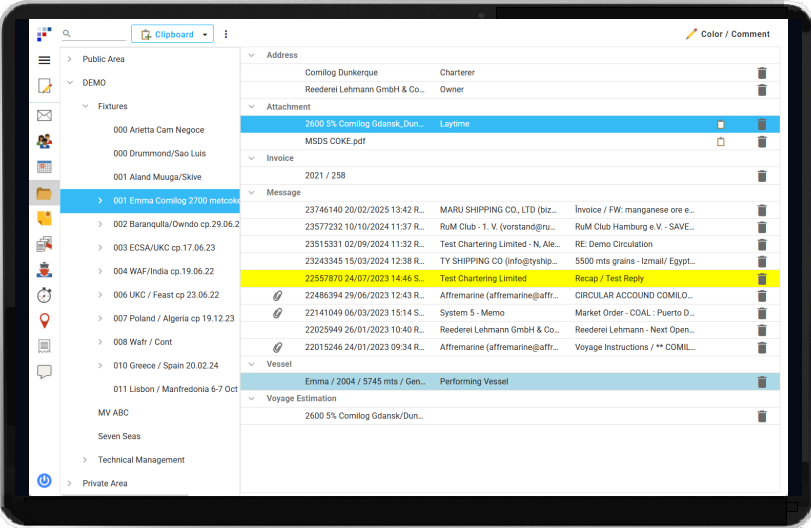Click the search input field

(94, 34)
